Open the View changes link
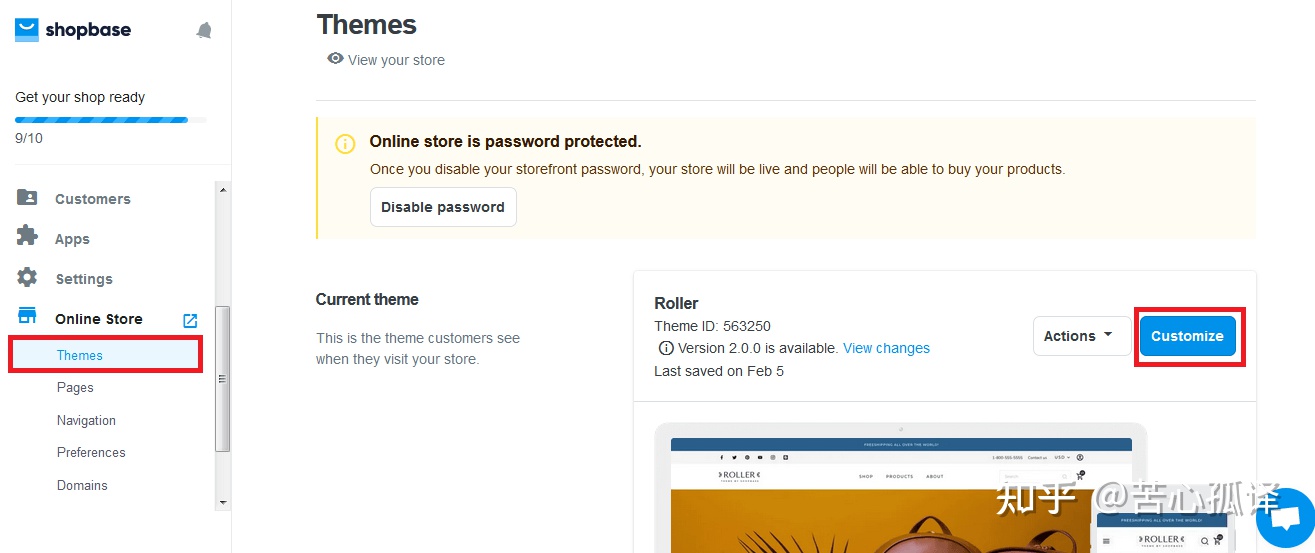Screen dimensions: 1315x553 (886, 348)
